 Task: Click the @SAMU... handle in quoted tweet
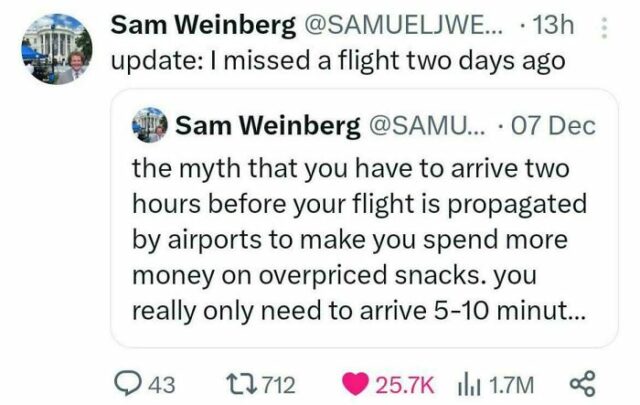[x=428, y=125]
